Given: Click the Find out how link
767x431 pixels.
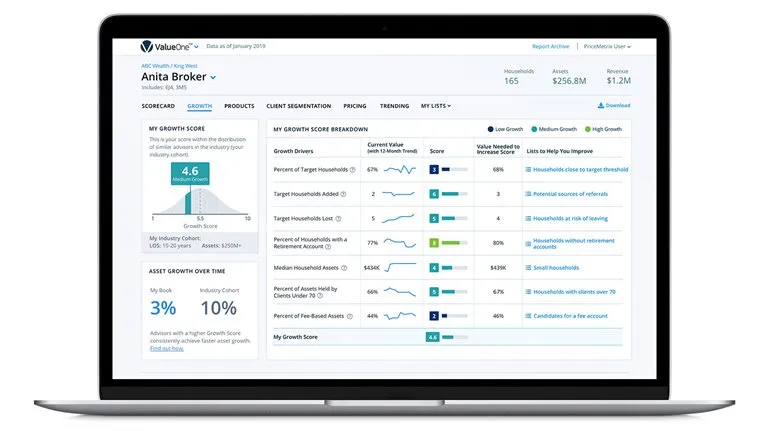Looking at the screenshot, I should (x=166, y=348).
